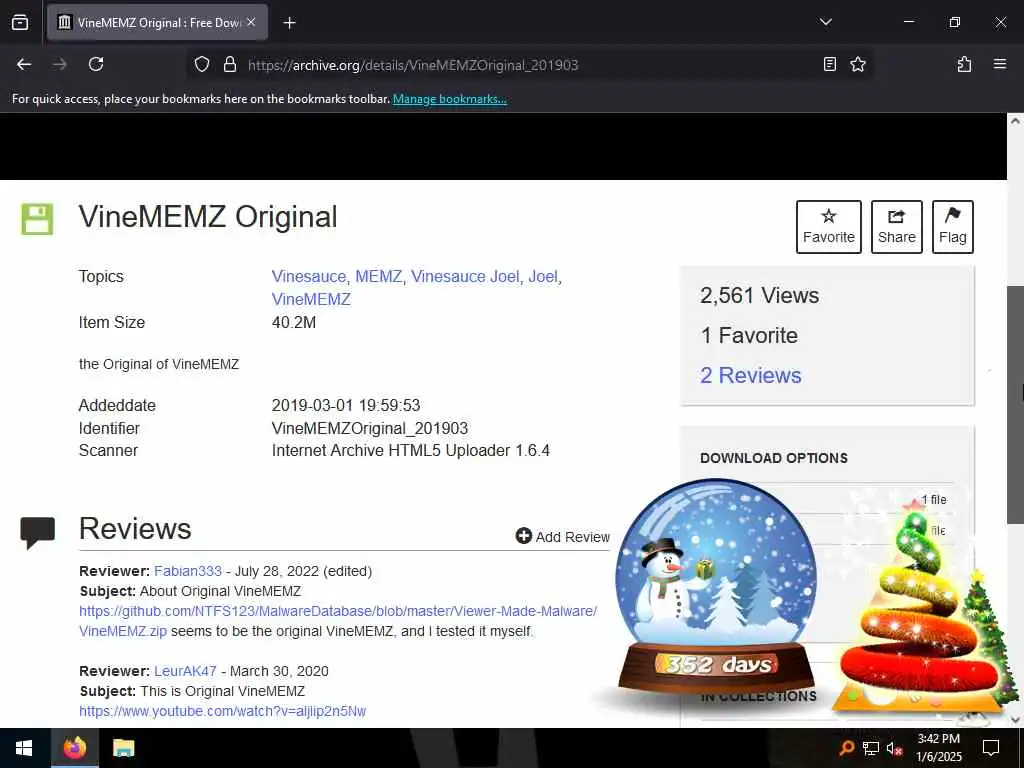Open reviewer Fabian333 profile
Image resolution: width=1024 pixels, height=768 pixels.
[187, 571]
